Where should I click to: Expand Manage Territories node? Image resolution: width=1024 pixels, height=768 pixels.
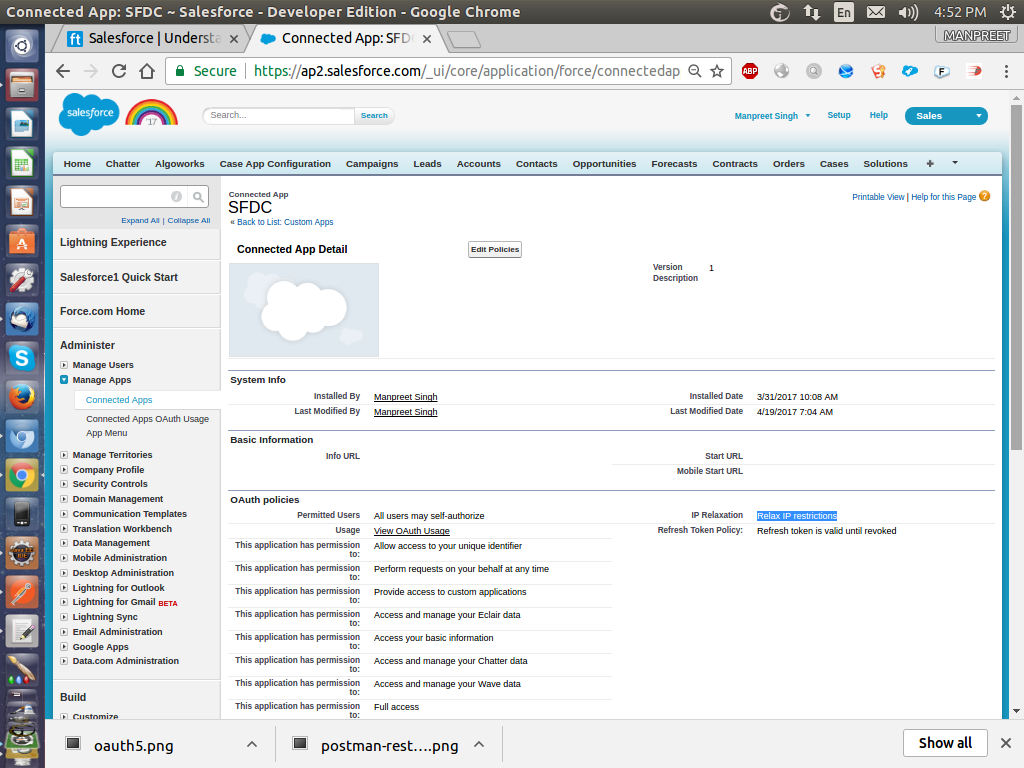[x=64, y=455]
